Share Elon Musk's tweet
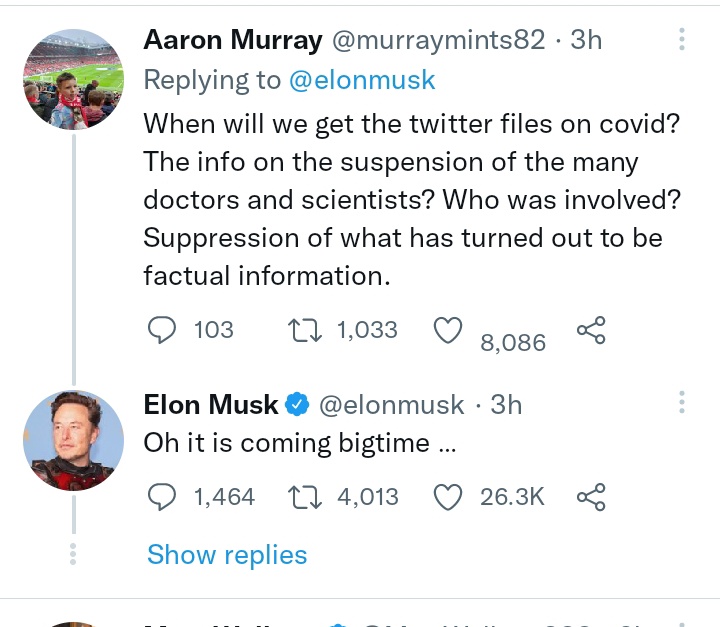Image resolution: width=720 pixels, height=627 pixels. pos(591,496)
